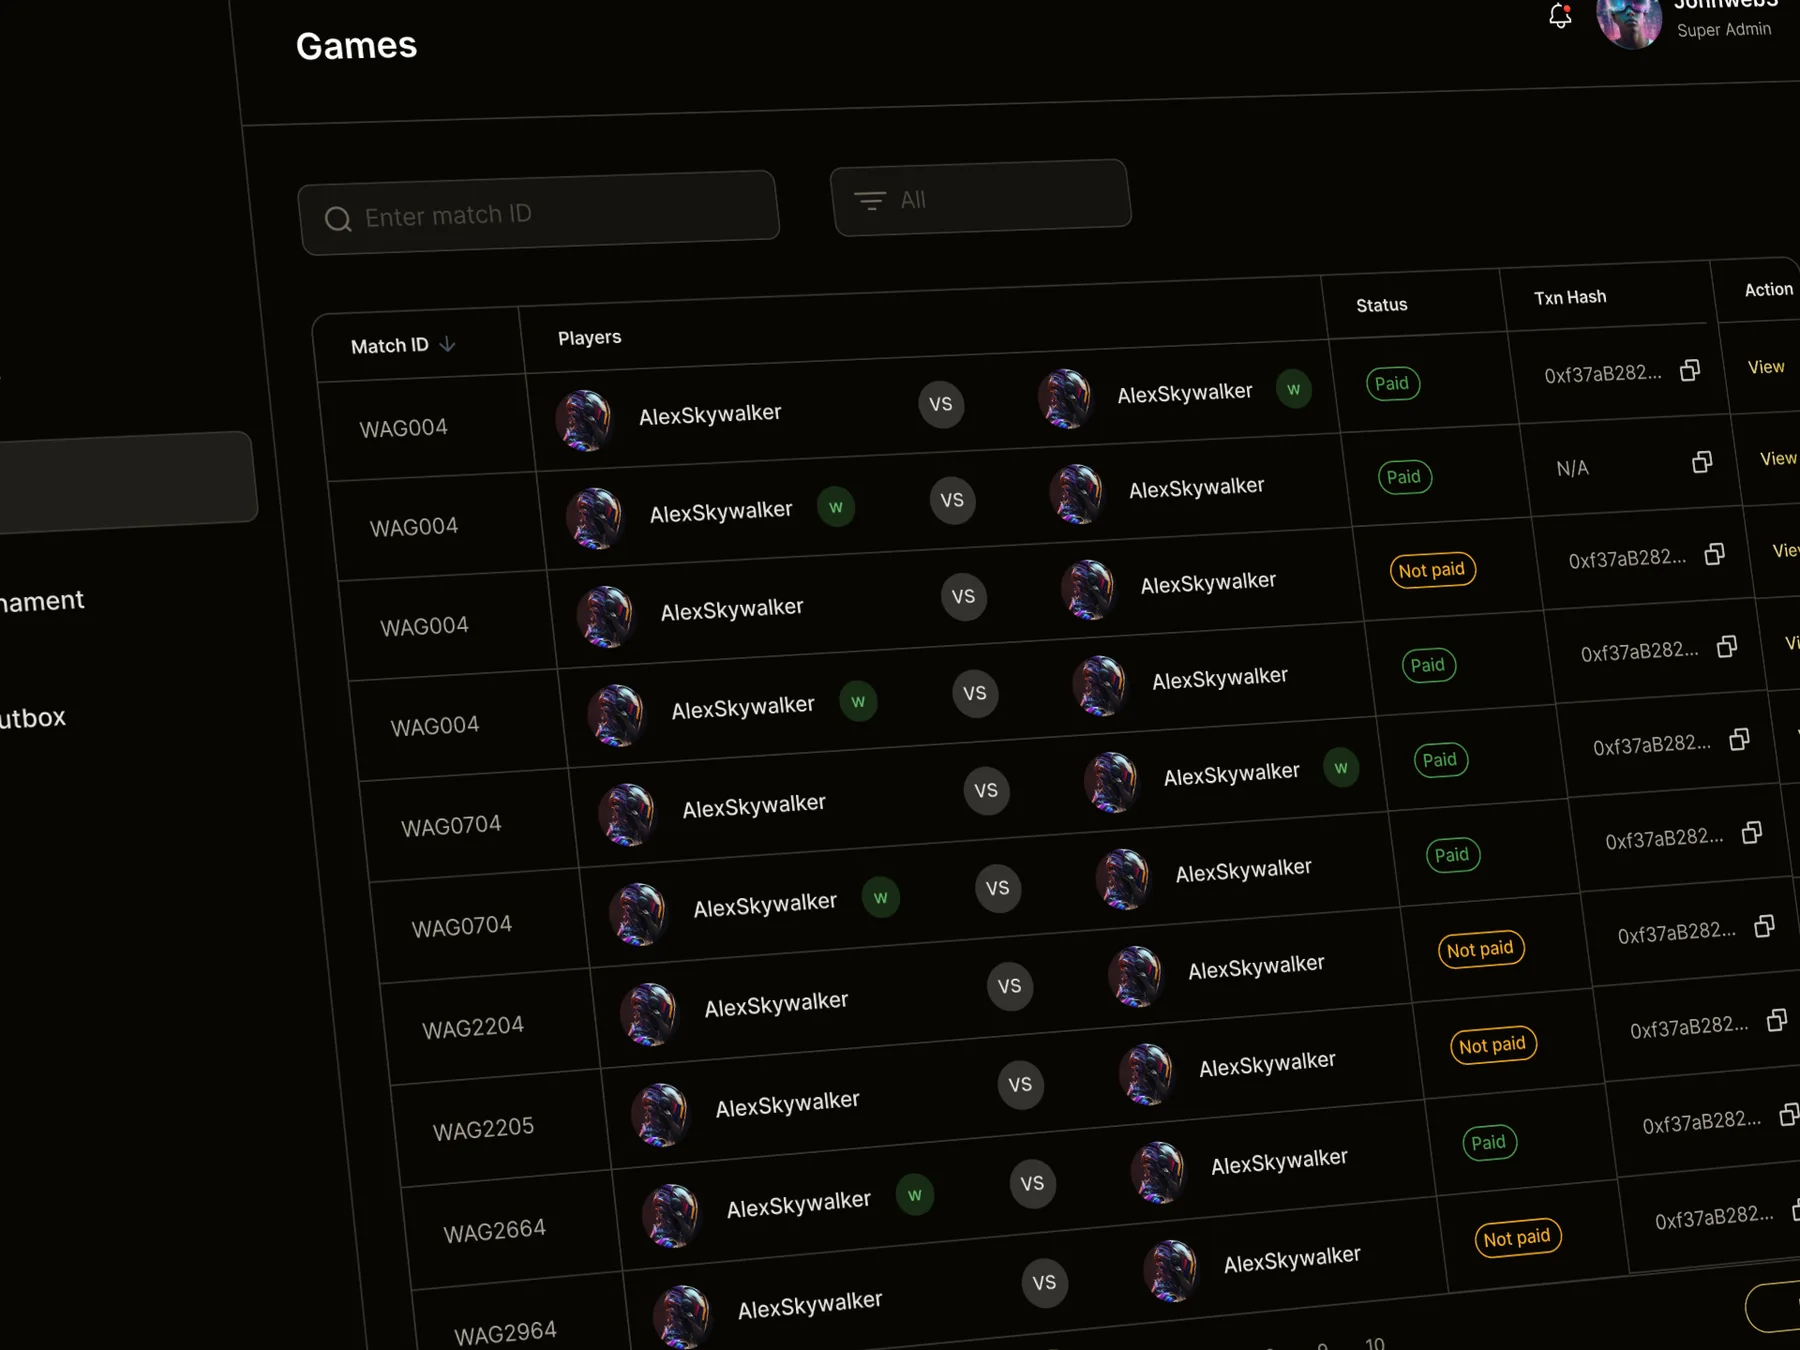The width and height of the screenshot is (1800, 1350).
Task: Click the N/A transaction hash cell
Action: click(1573, 468)
